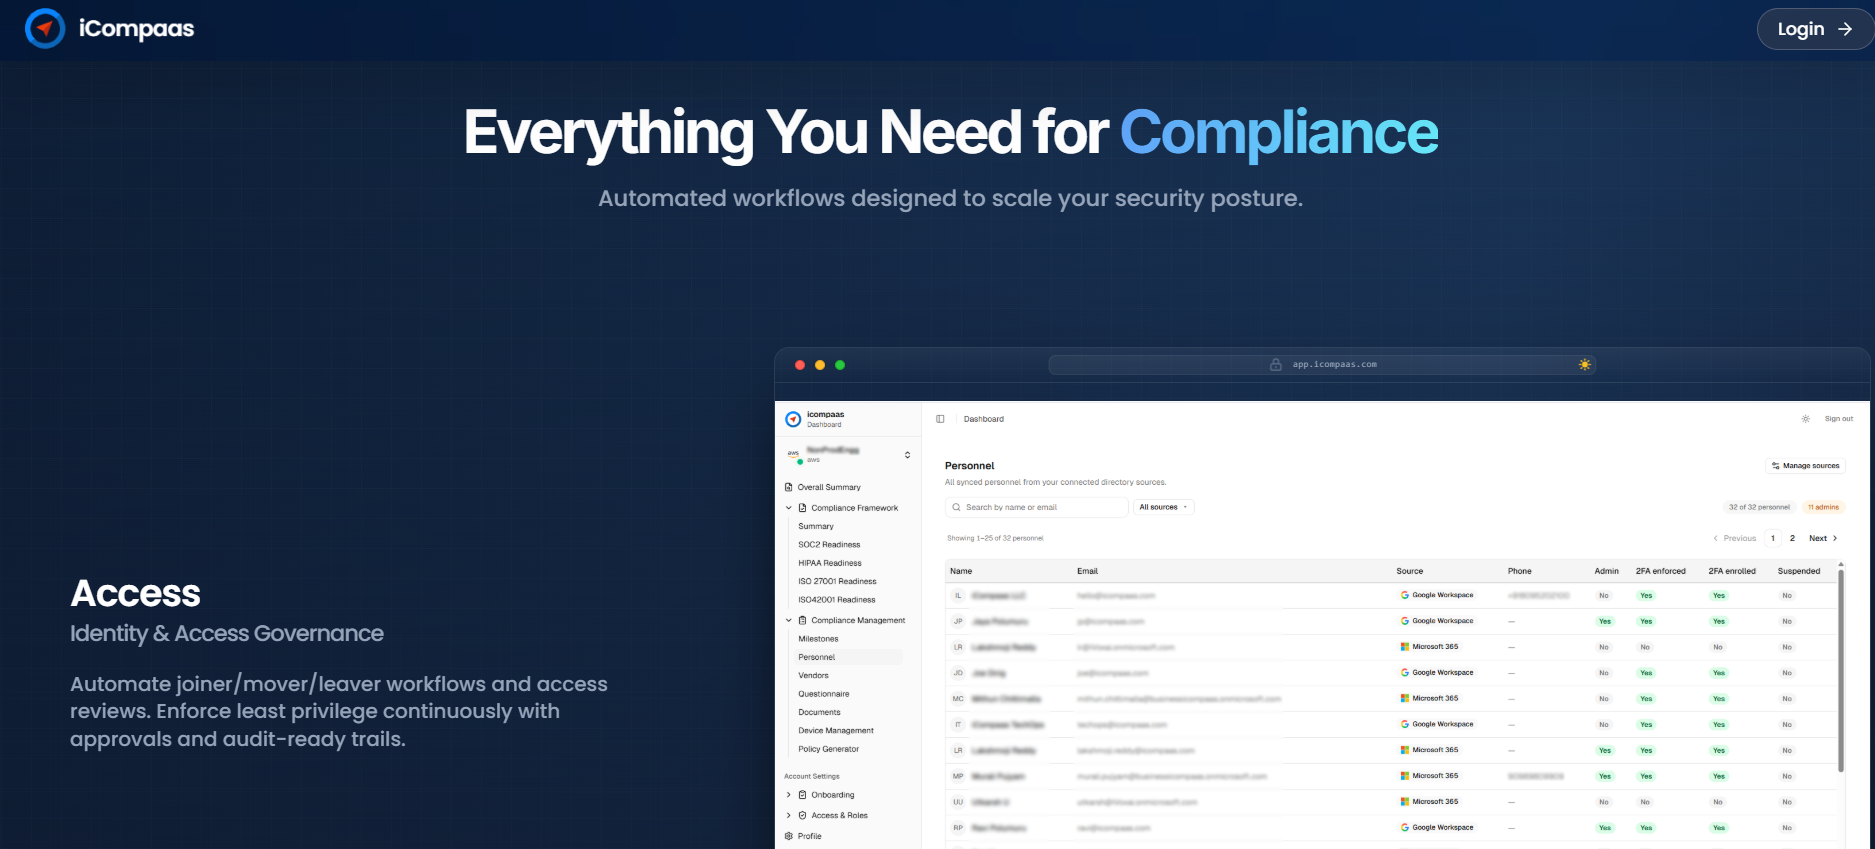The height and width of the screenshot is (849, 1875).
Task: Open Vendors in the sidebar menu
Action: (813, 676)
